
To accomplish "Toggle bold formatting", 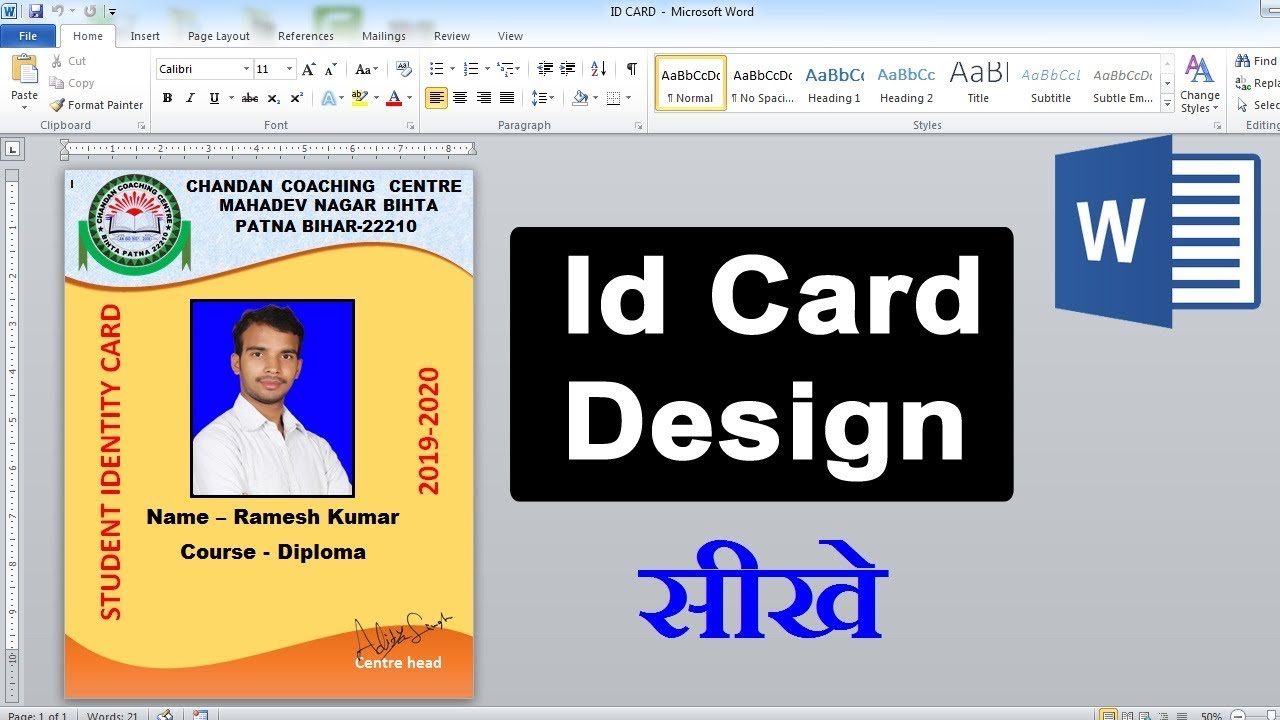I will click(x=167, y=98).
